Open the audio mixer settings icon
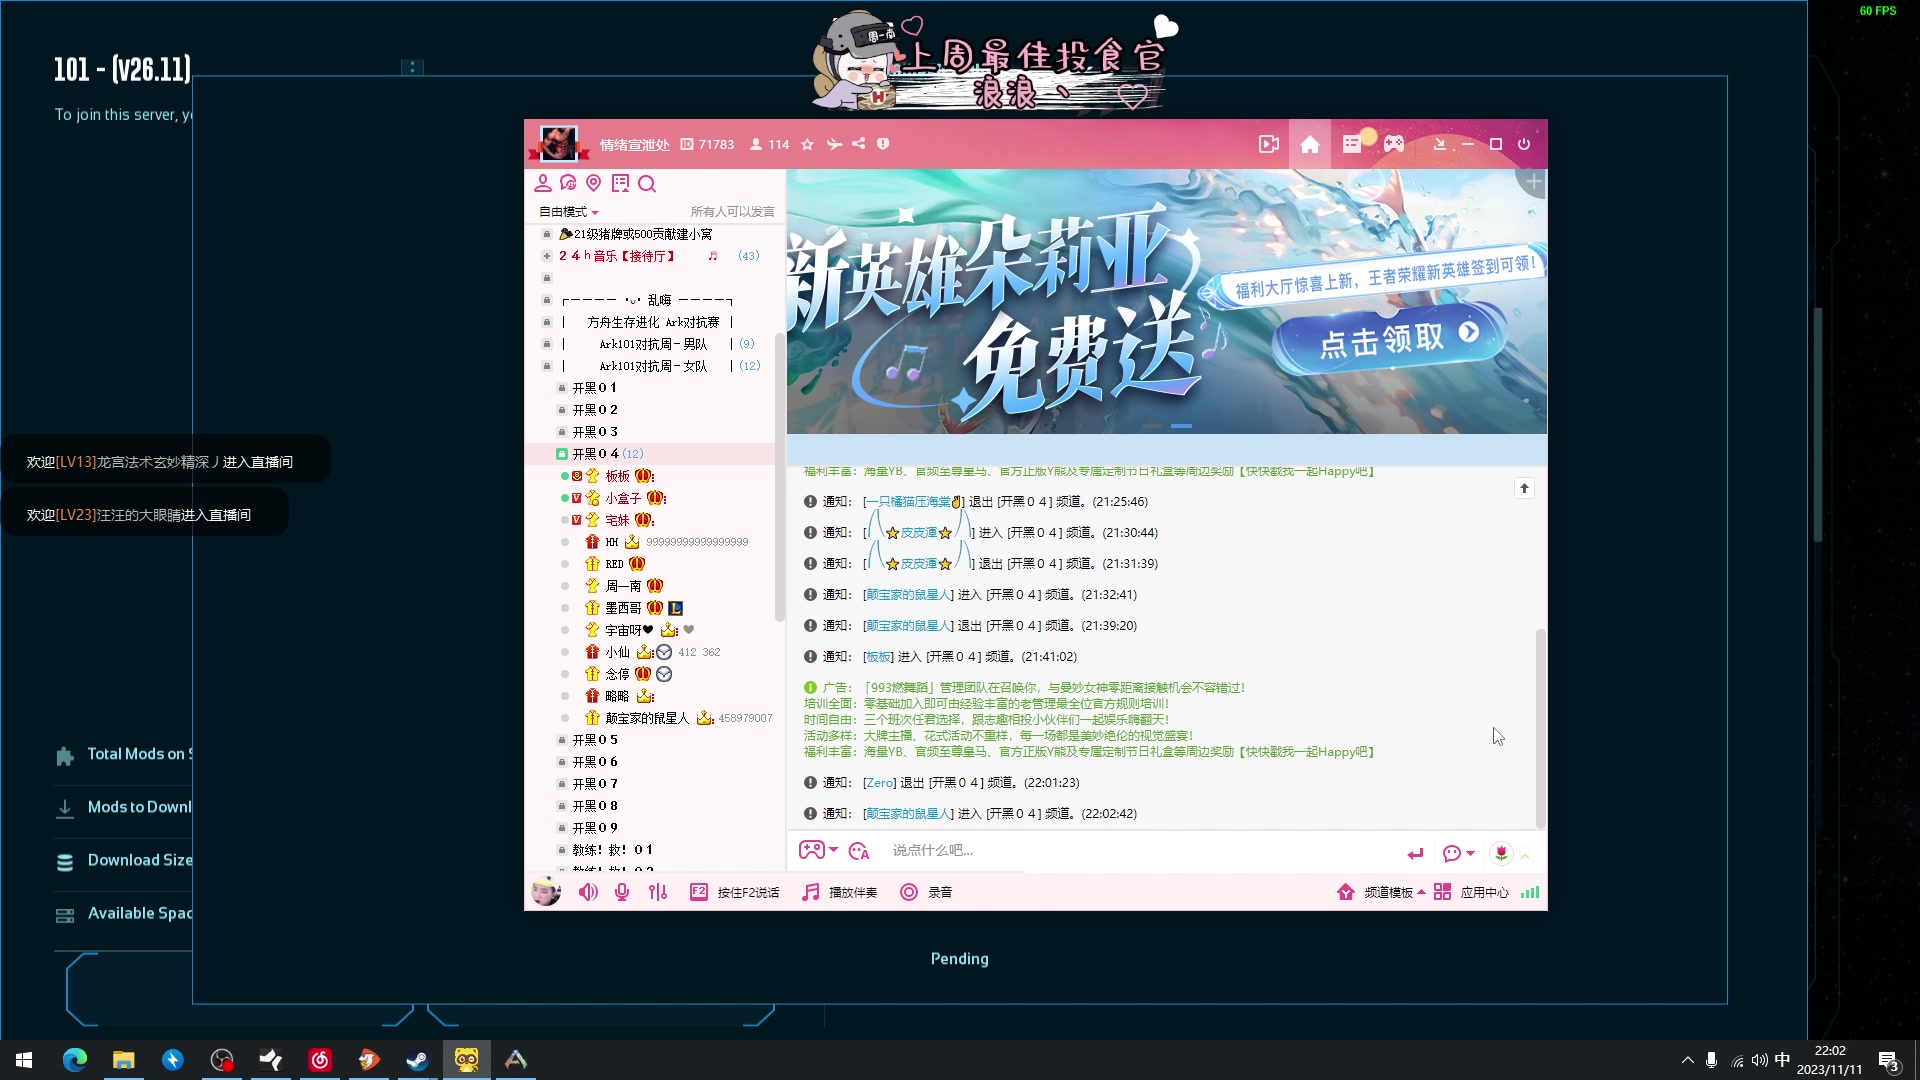Screen dimensions: 1920x1080 click(657, 892)
